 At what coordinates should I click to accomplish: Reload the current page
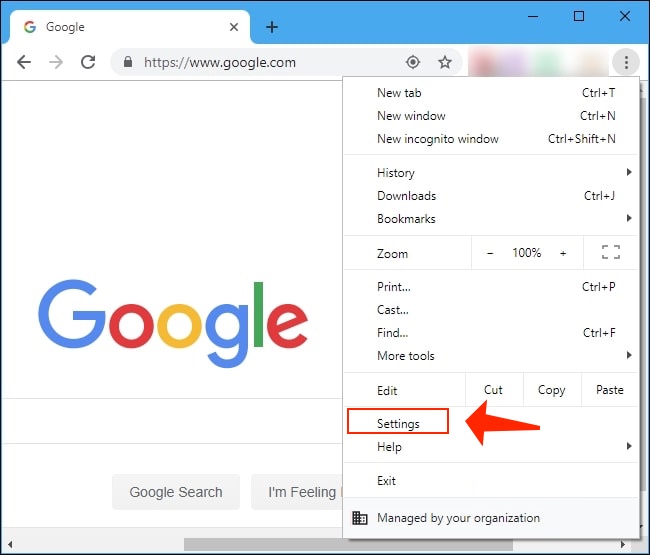coord(88,62)
